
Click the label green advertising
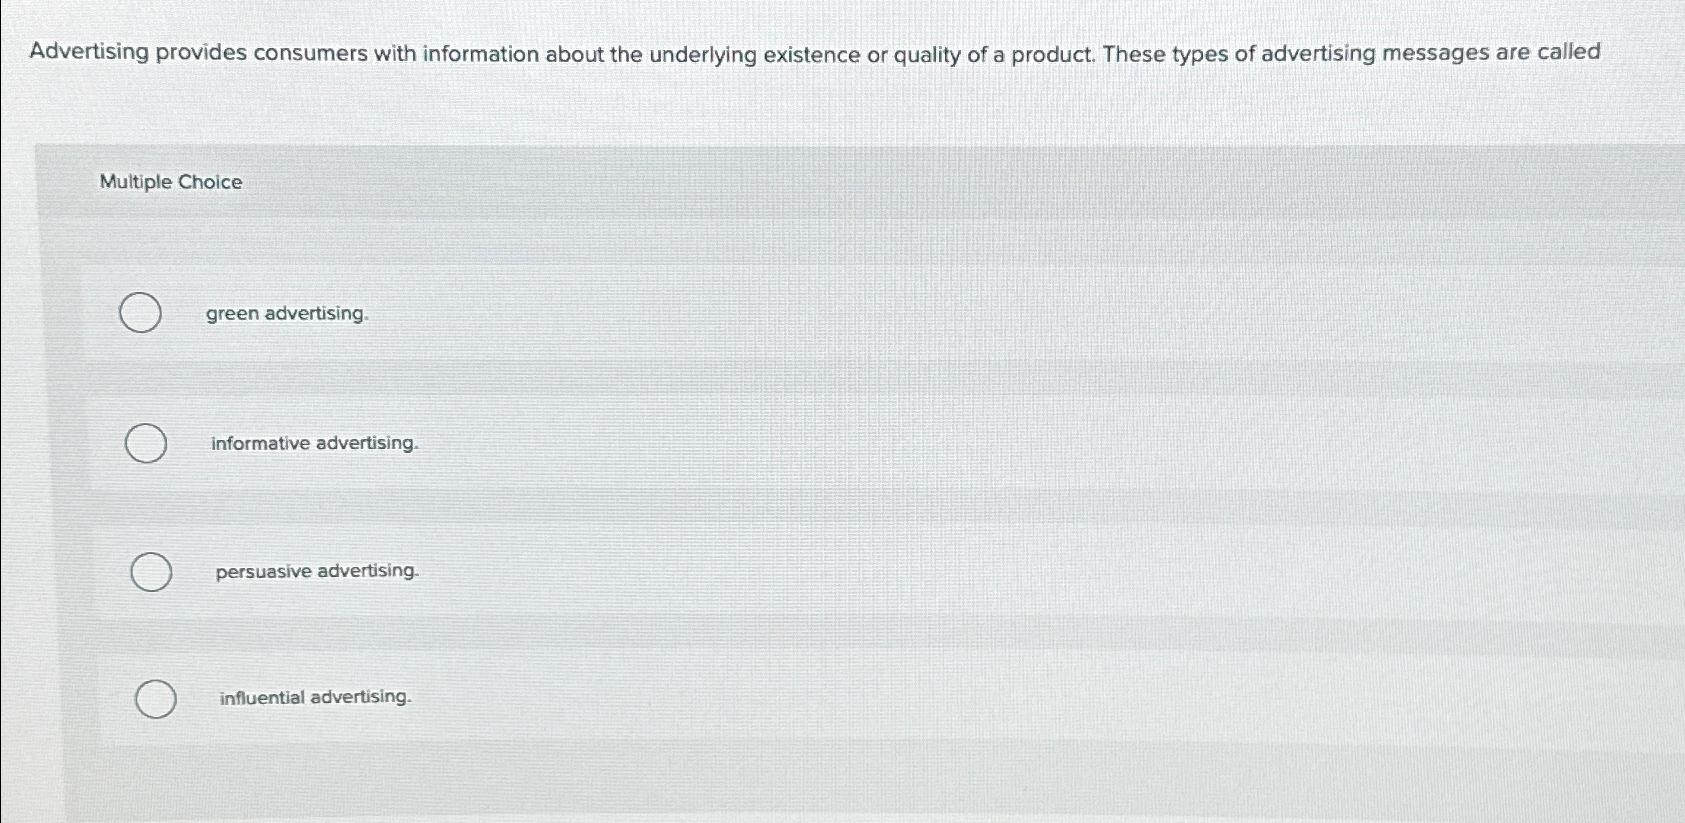(288, 314)
